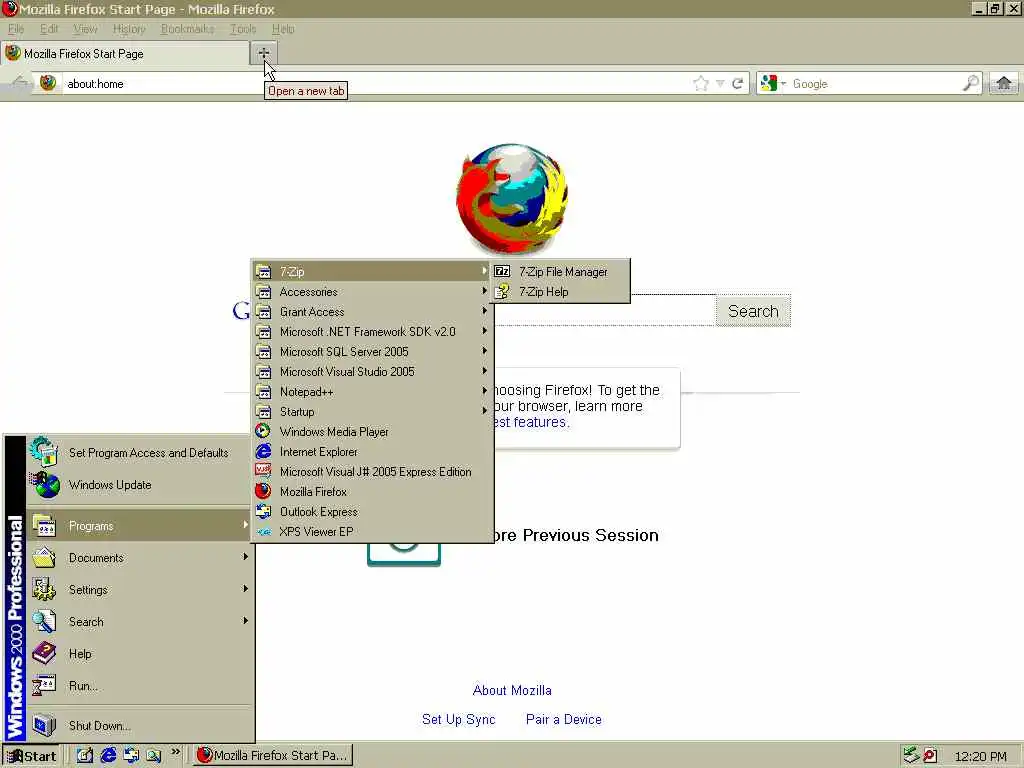Click the 7-Zip File Manager icon
1024x768 pixels.
click(502, 272)
